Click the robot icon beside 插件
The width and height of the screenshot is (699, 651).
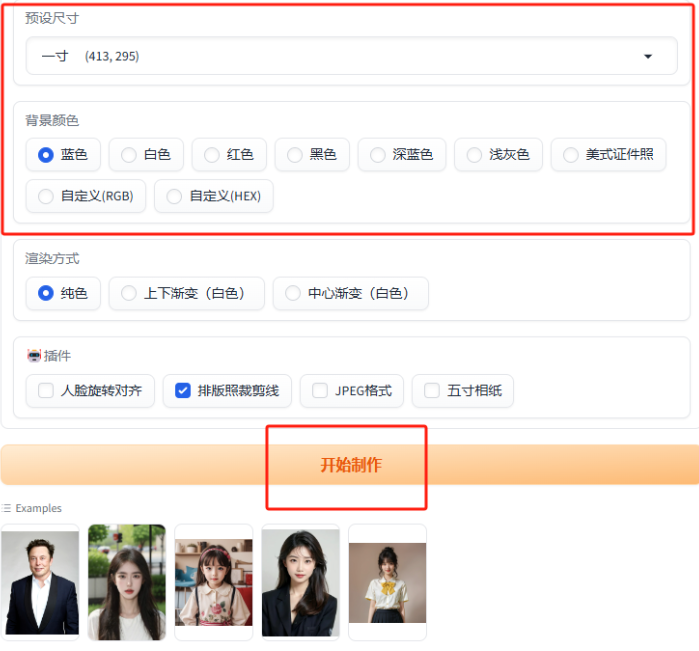(34, 355)
